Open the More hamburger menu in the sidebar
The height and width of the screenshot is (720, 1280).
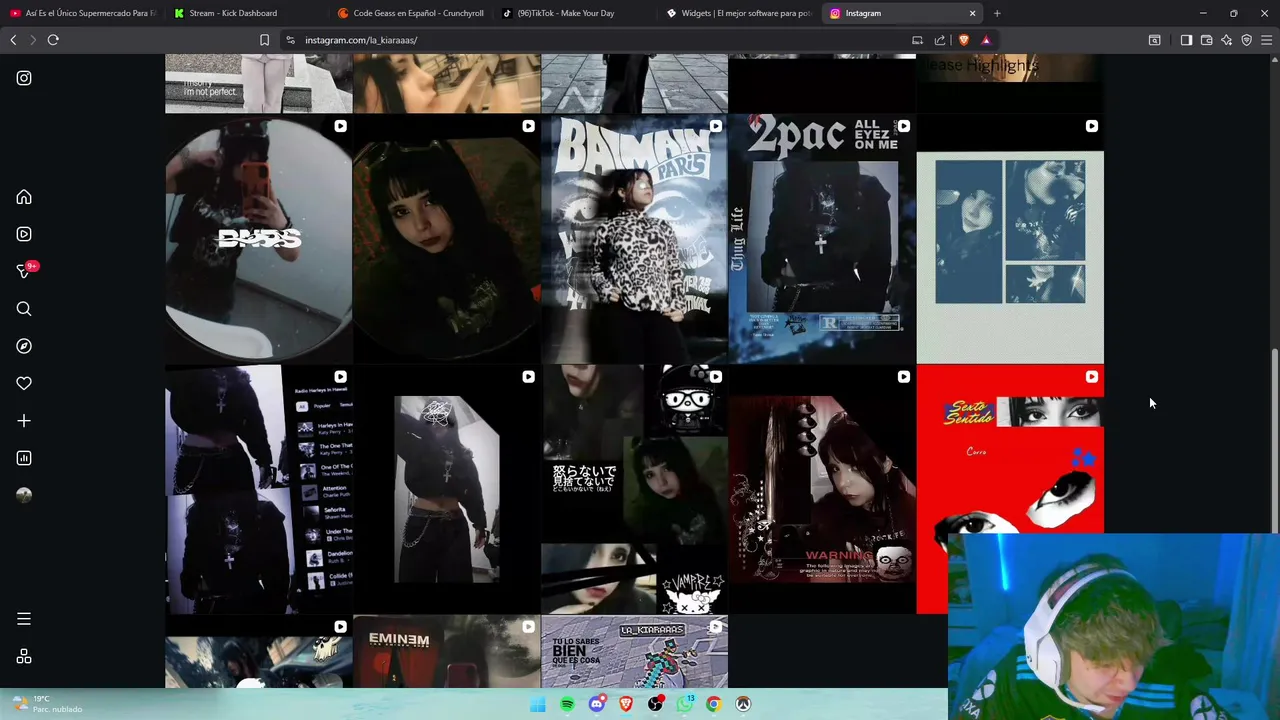[x=24, y=619]
